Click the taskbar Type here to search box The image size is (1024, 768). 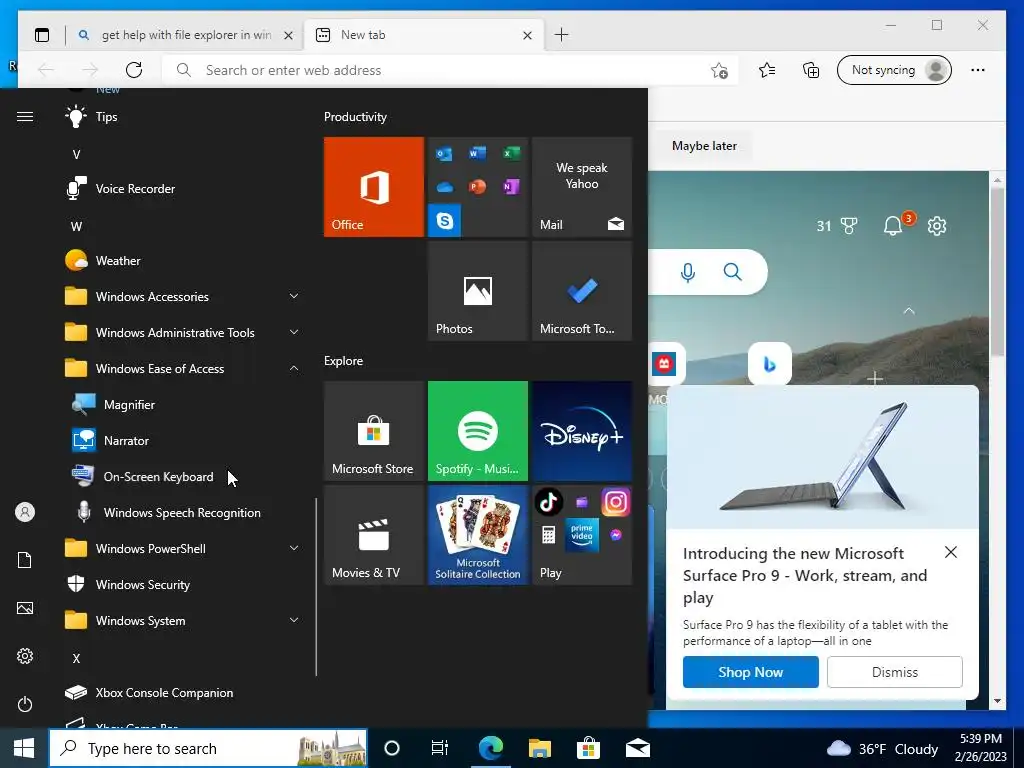208,748
